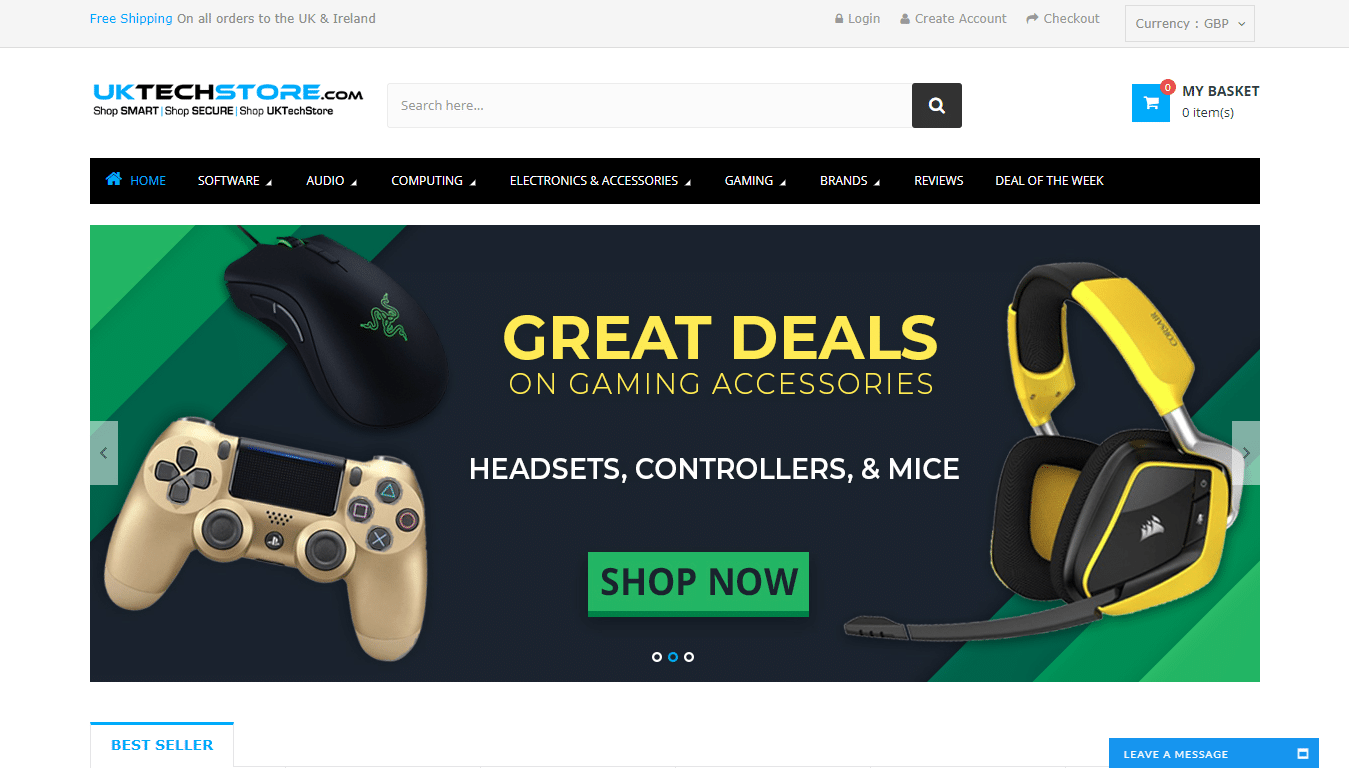Switch to the Best Seller tab
This screenshot has width=1349, height=768.
pos(162,745)
